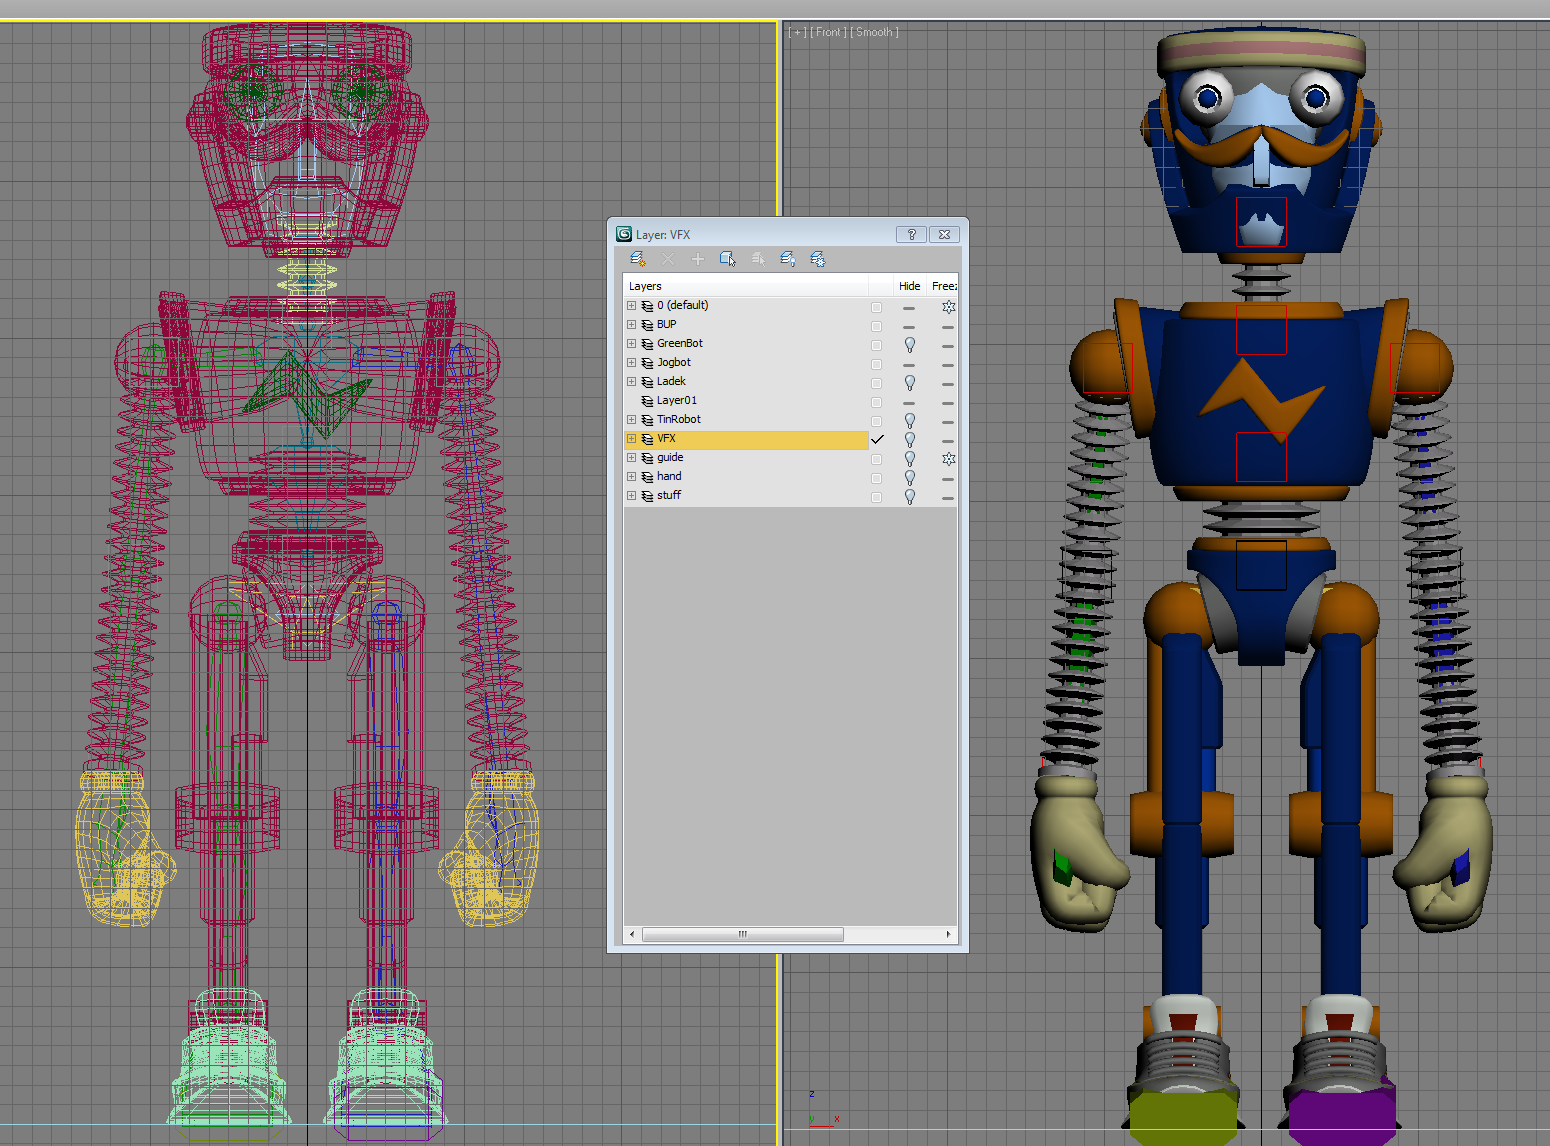The image size is (1550, 1146).
Task: Click the layer icon beside Jogbot
Action: pos(647,363)
